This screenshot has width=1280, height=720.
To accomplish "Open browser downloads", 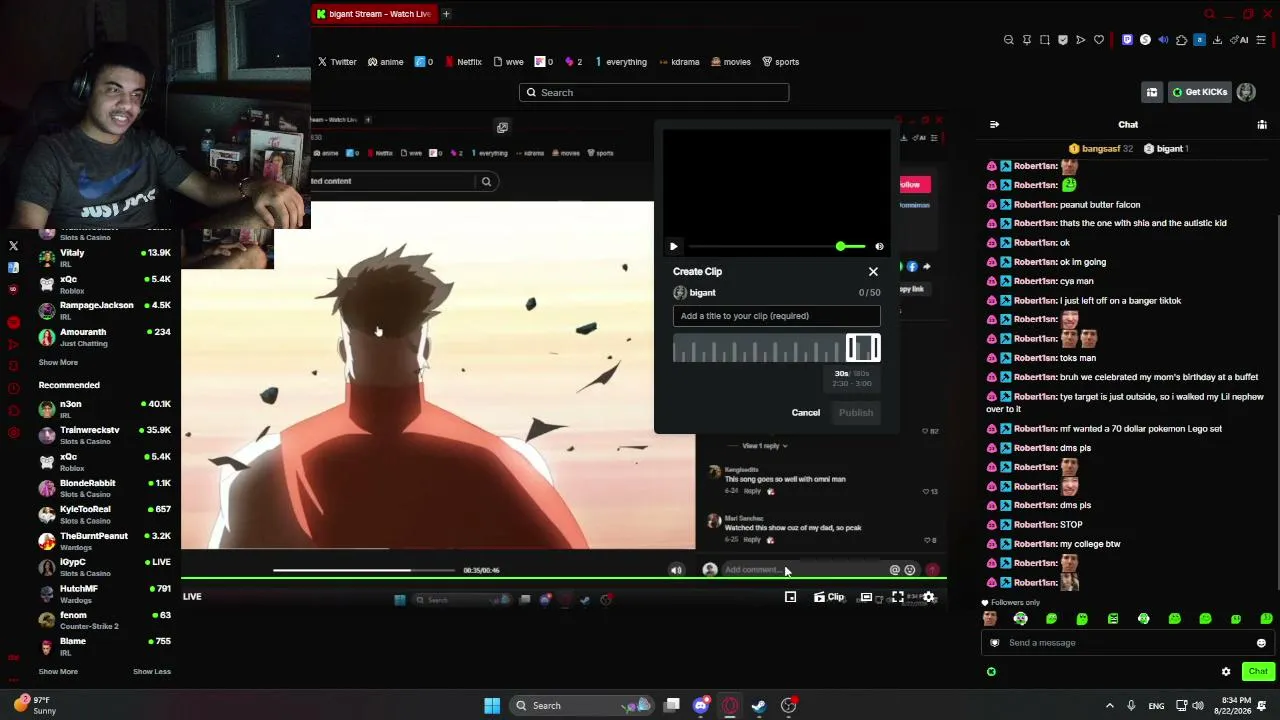I will tap(1217, 40).
